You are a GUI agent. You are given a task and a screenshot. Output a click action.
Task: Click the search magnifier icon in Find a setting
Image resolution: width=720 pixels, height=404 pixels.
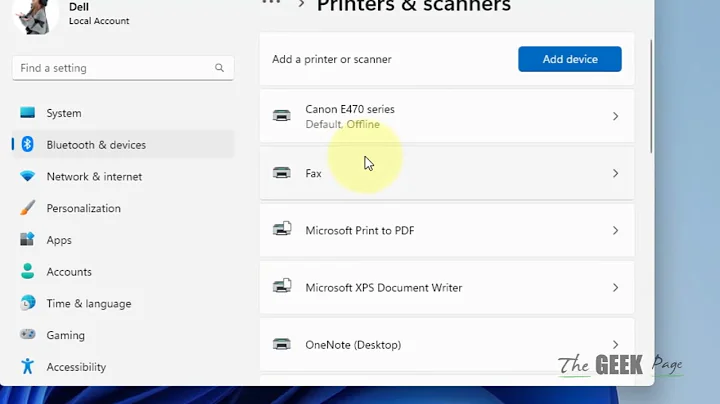click(219, 68)
